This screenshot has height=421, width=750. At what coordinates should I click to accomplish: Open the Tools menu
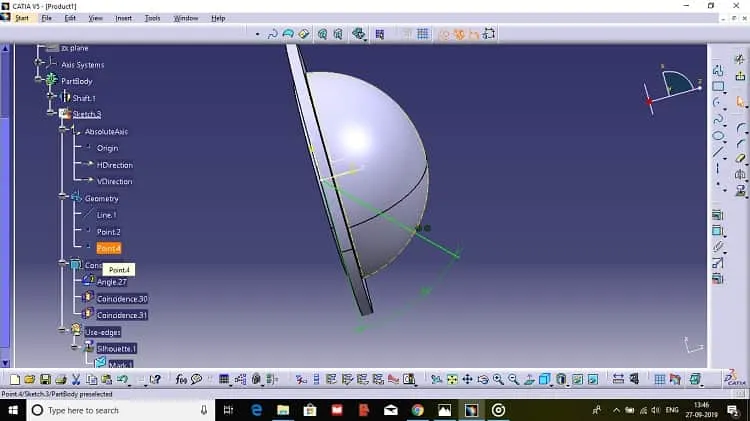coord(153,18)
